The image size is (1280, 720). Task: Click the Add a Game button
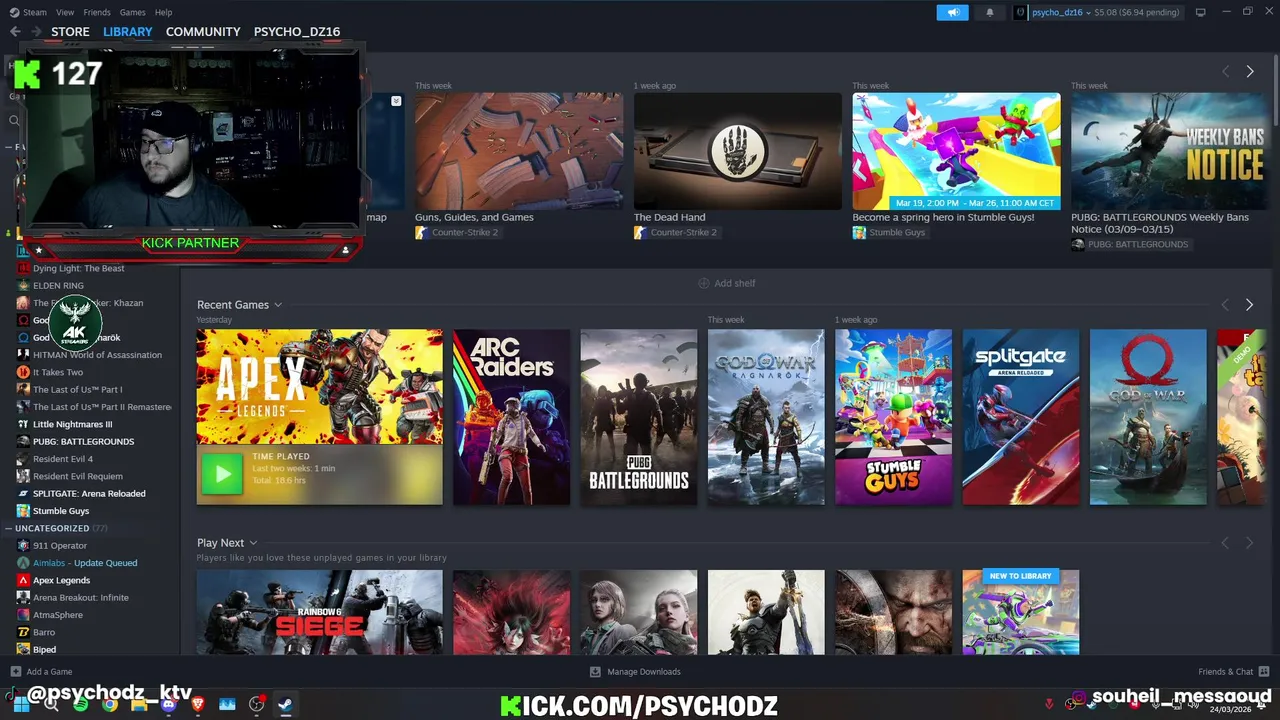pyautogui.click(x=41, y=671)
